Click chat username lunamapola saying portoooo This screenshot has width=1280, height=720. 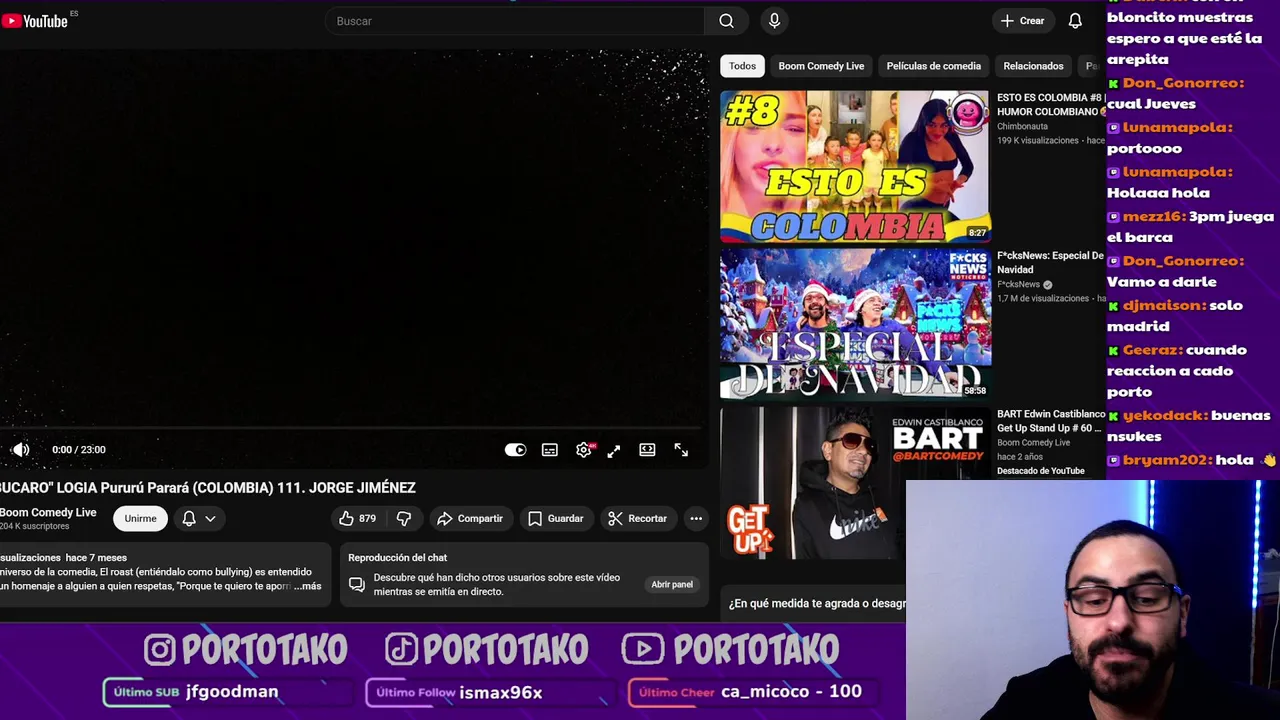point(1177,127)
